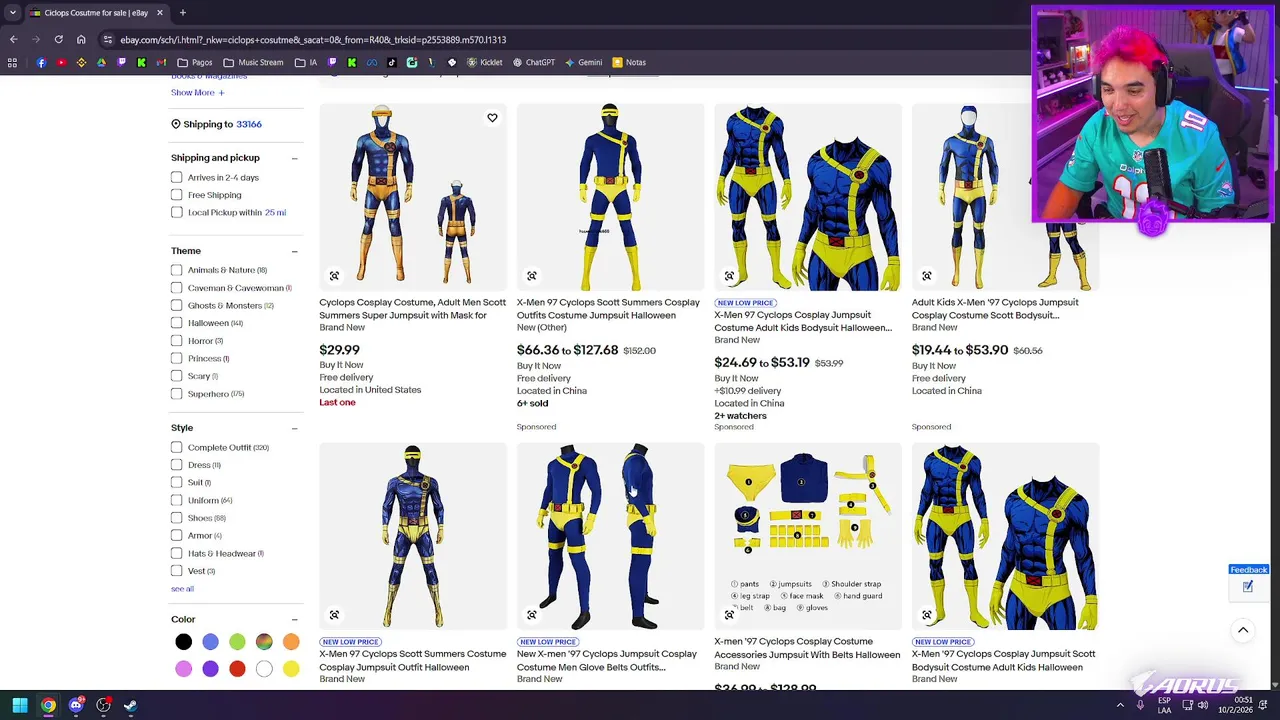Viewport: 1280px width, 720px height.
Task: Jump back to top with arrow button
Action: [x=1243, y=630]
